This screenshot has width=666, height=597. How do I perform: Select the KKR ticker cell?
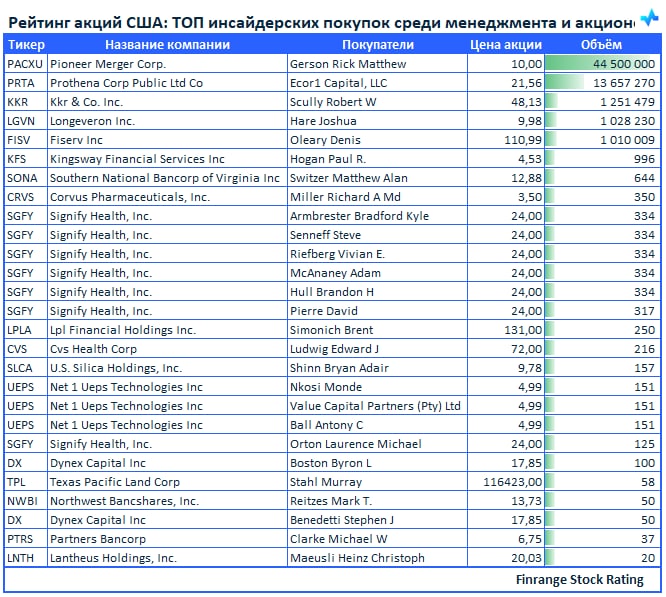point(25,102)
